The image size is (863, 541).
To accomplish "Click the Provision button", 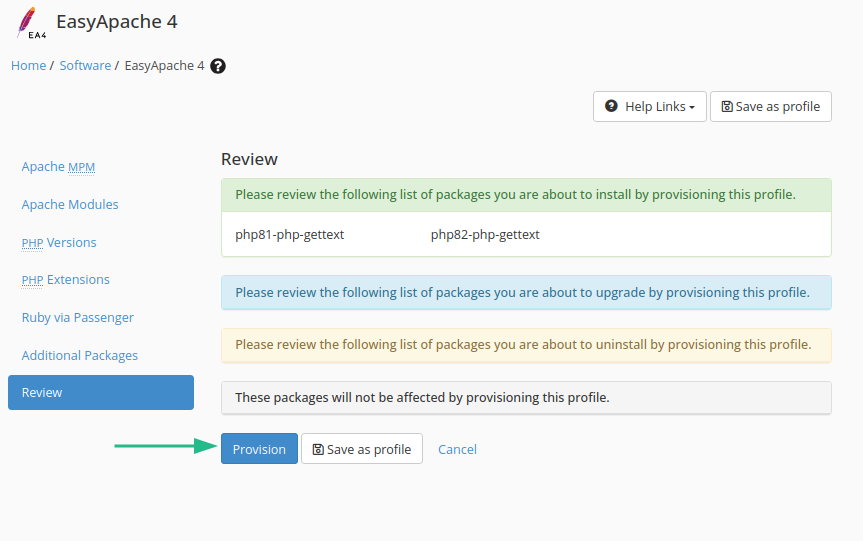I will click(259, 450).
